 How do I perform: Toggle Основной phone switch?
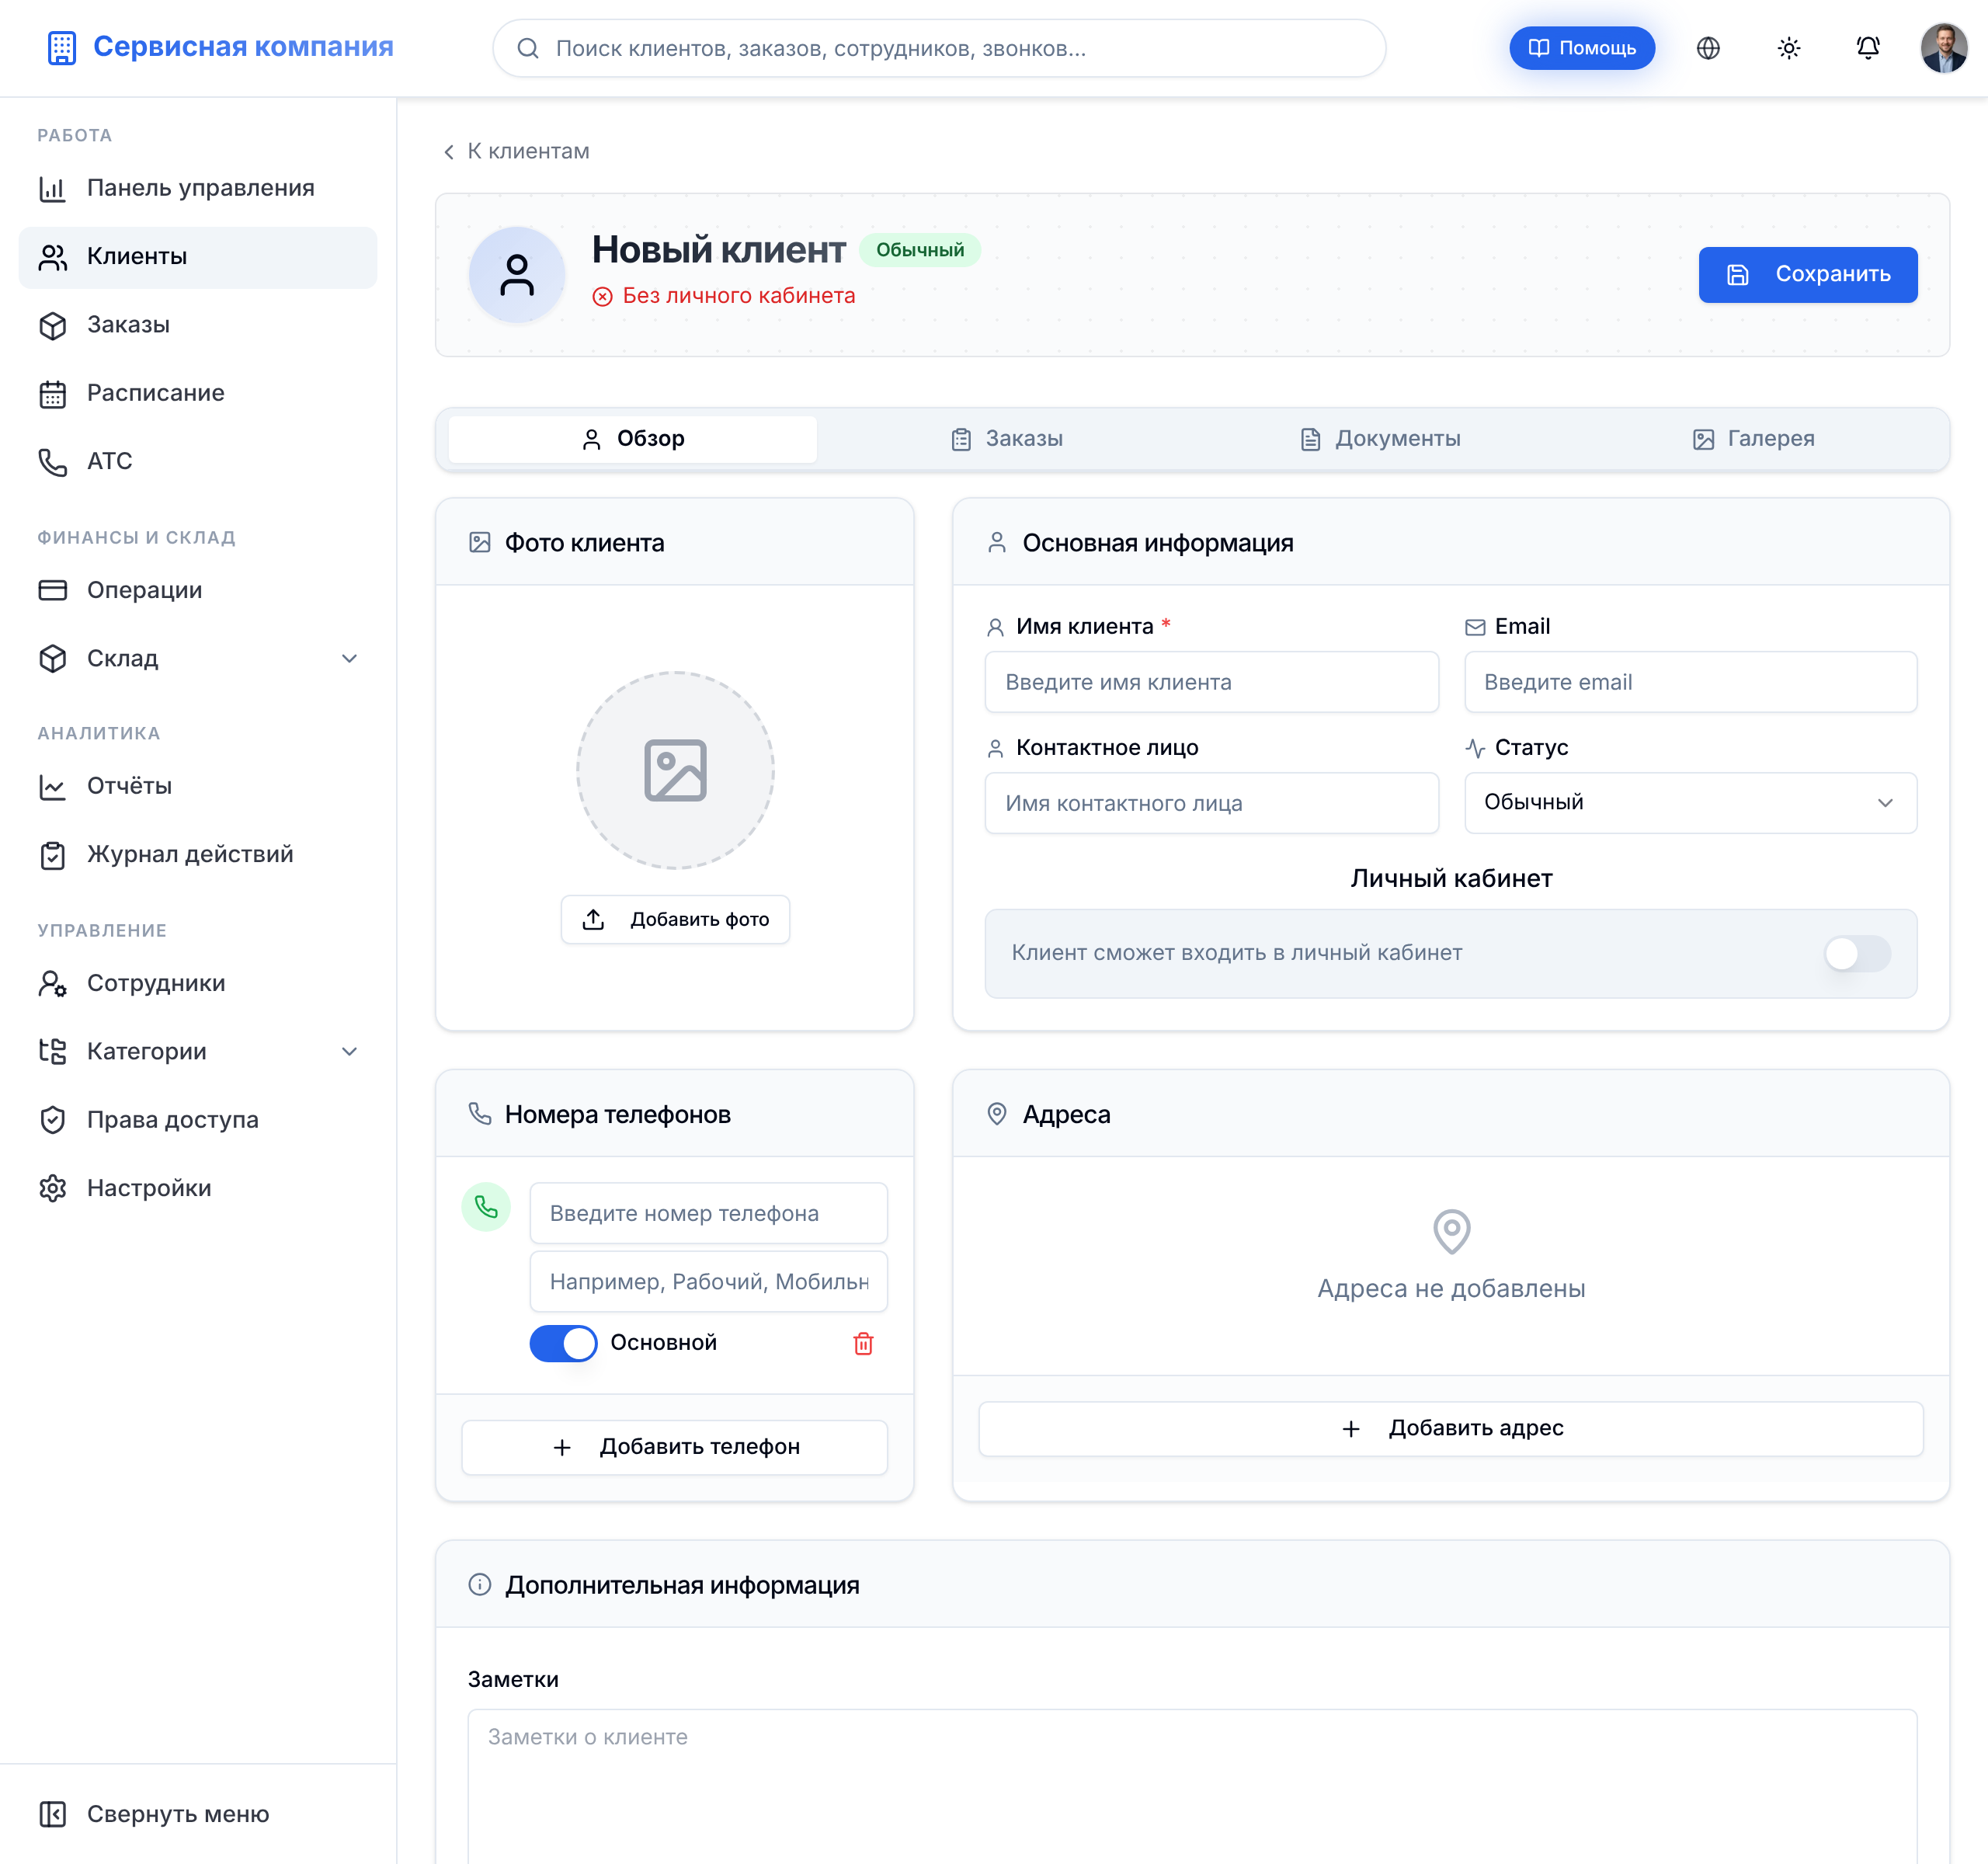pos(563,1343)
